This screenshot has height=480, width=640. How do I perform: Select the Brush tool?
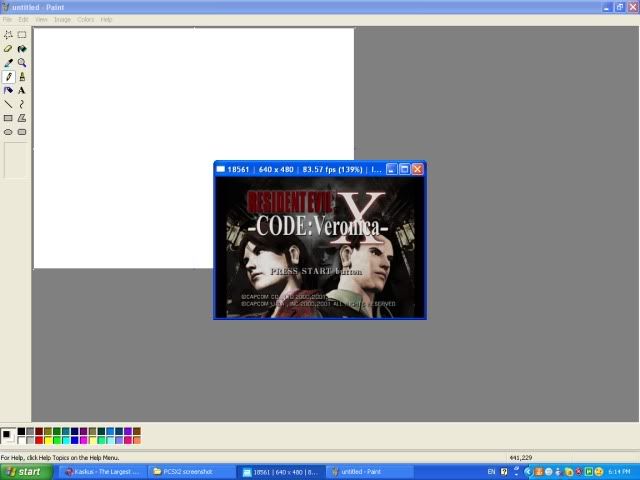[x=22, y=76]
